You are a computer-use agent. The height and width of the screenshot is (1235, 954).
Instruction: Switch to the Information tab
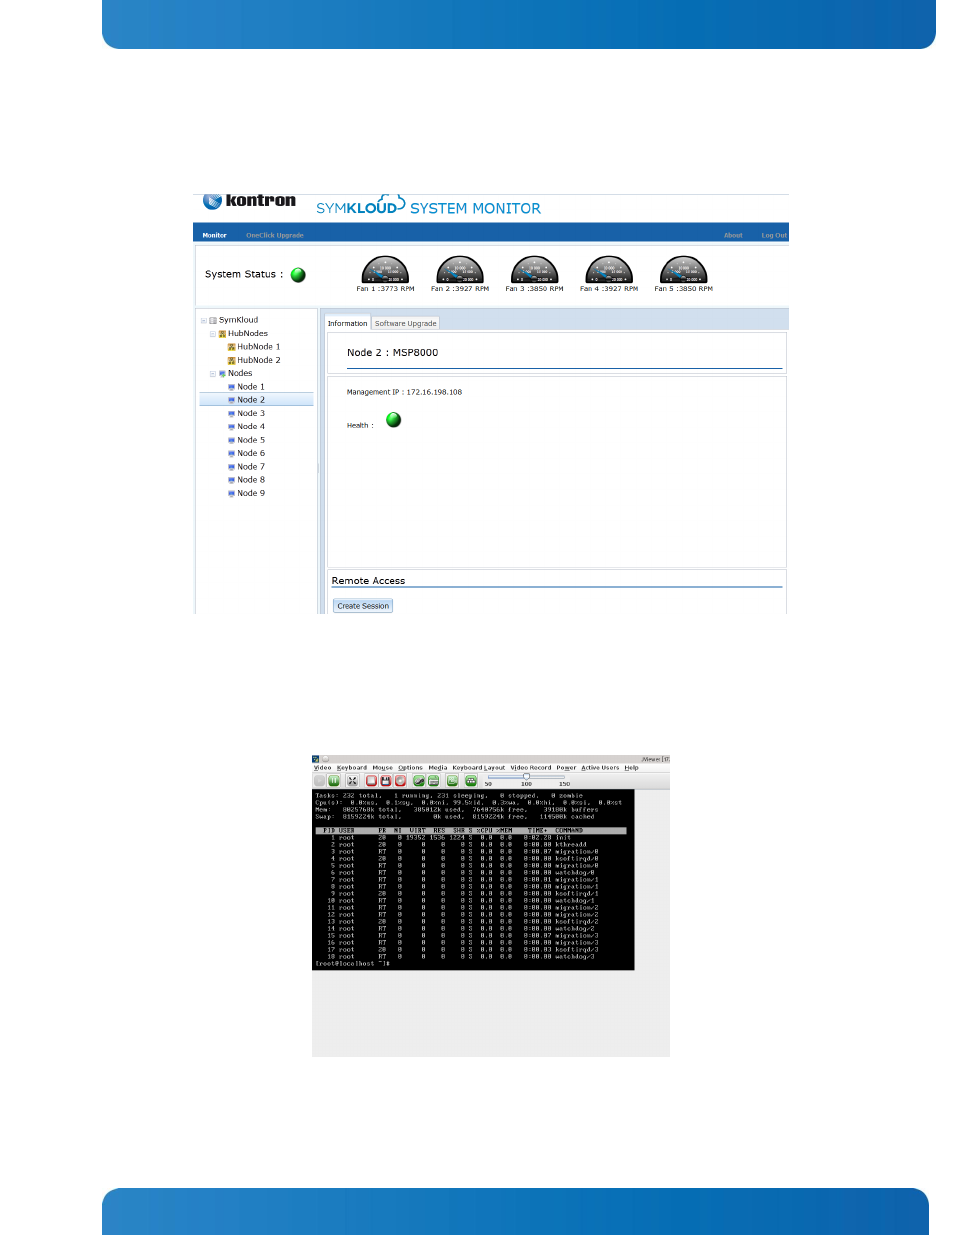tap(347, 323)
